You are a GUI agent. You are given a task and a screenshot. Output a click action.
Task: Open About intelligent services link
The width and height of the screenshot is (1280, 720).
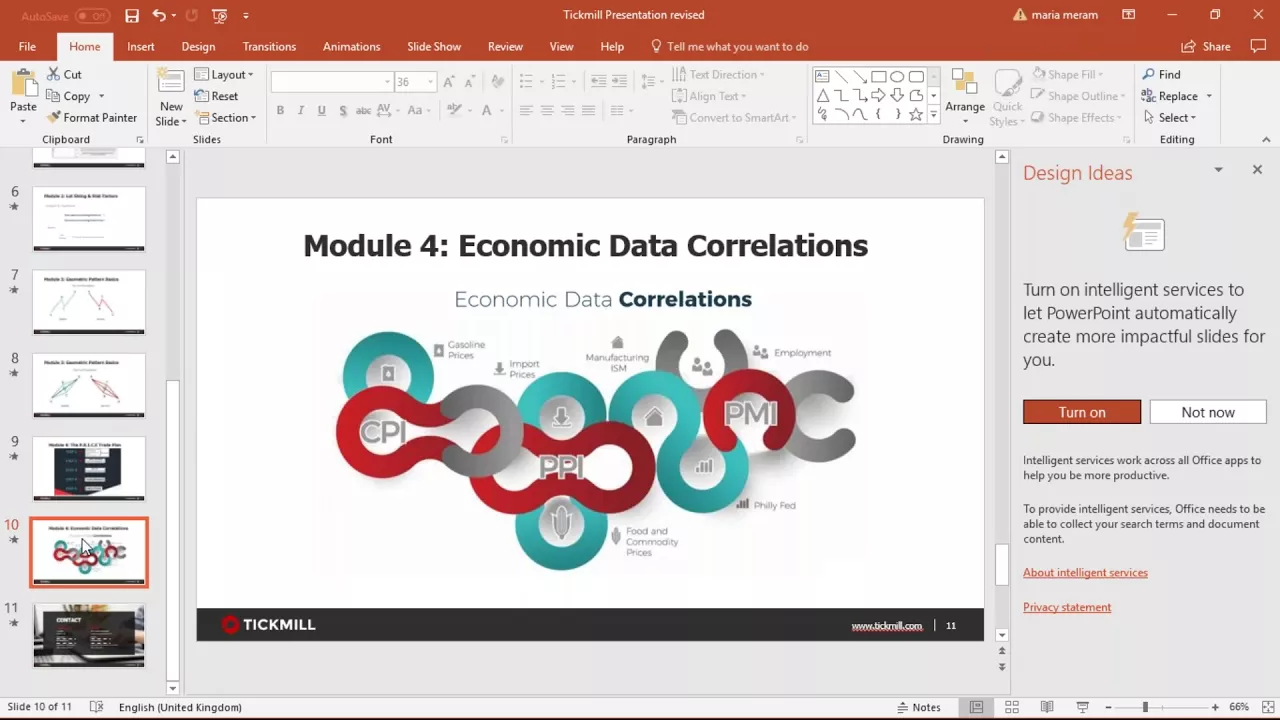[x=1085, y=572]
